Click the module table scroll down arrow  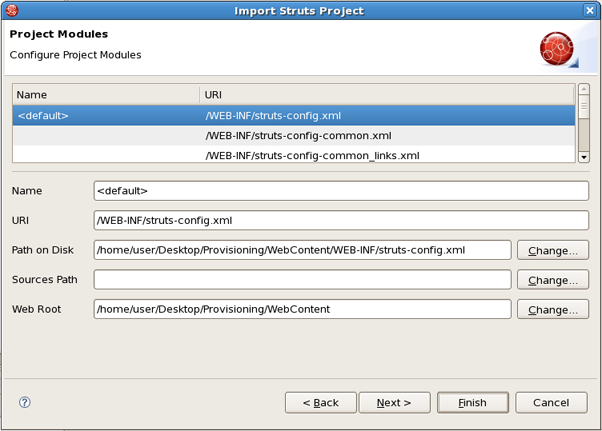[584, 157]
